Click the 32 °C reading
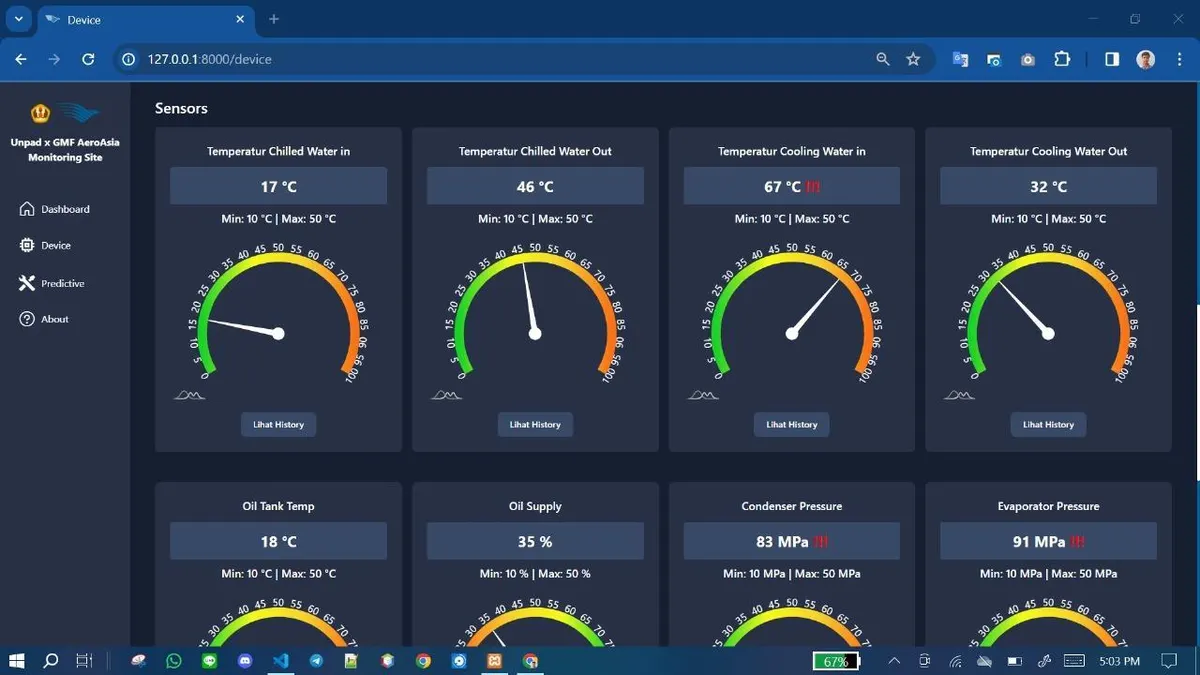 (1048, 186)
